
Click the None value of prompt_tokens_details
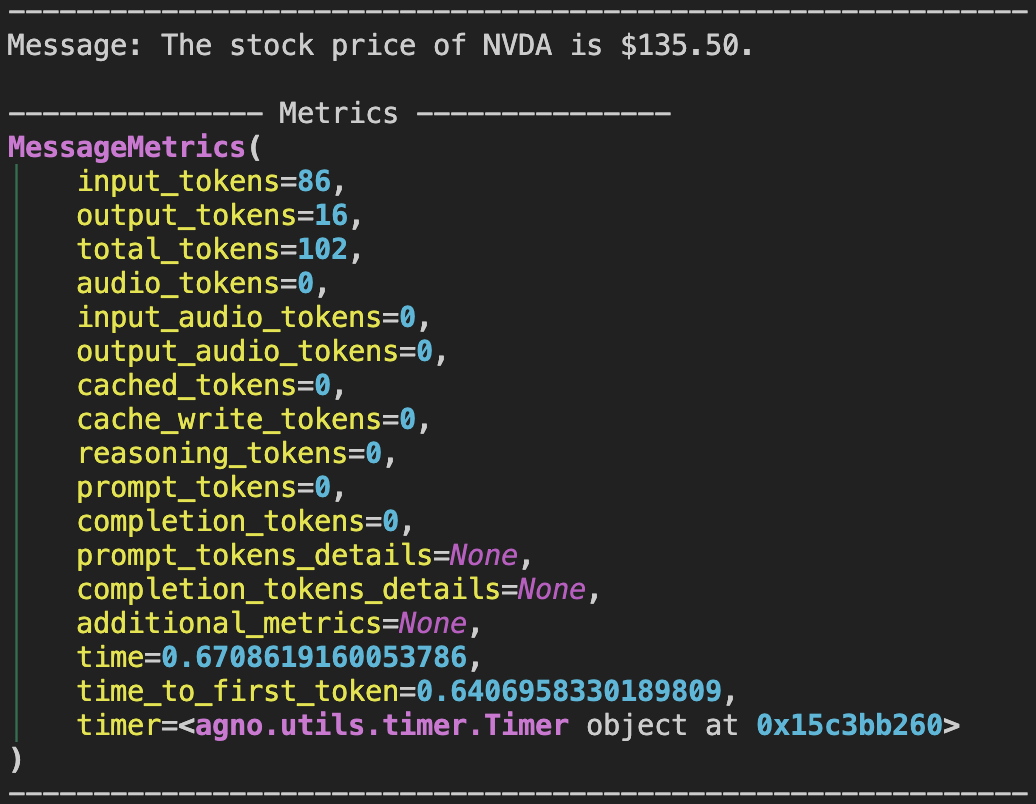(484, 556)
